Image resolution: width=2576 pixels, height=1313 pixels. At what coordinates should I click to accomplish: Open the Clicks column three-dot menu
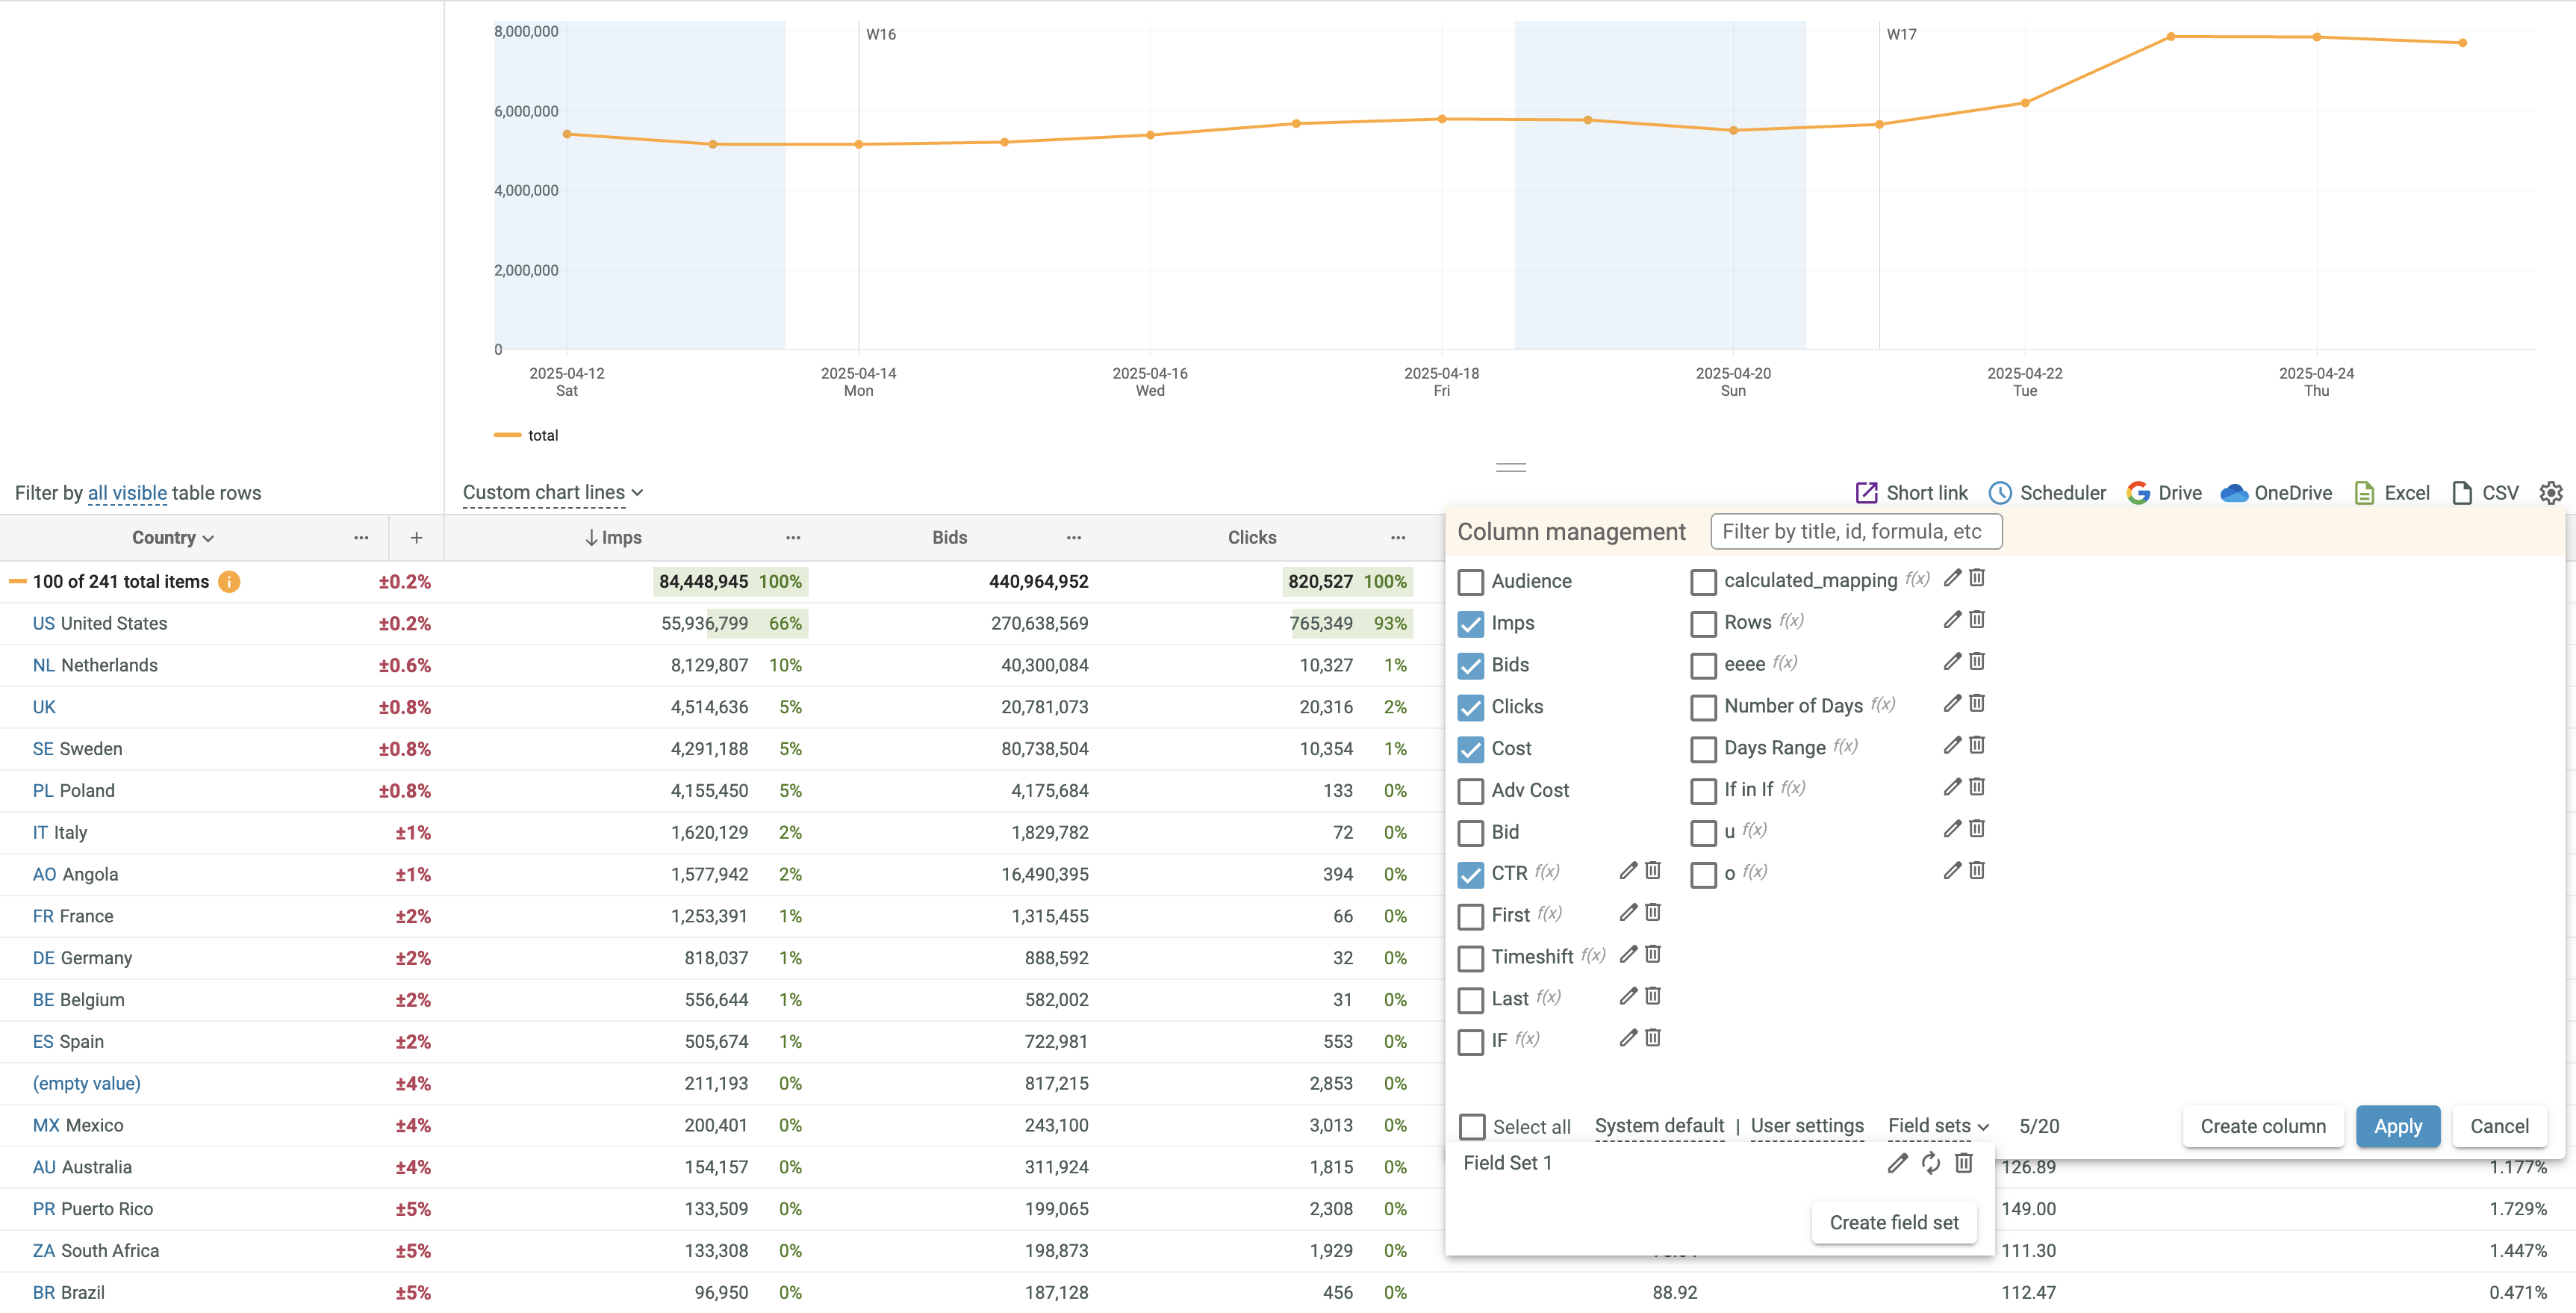(x=1398, y=538)
